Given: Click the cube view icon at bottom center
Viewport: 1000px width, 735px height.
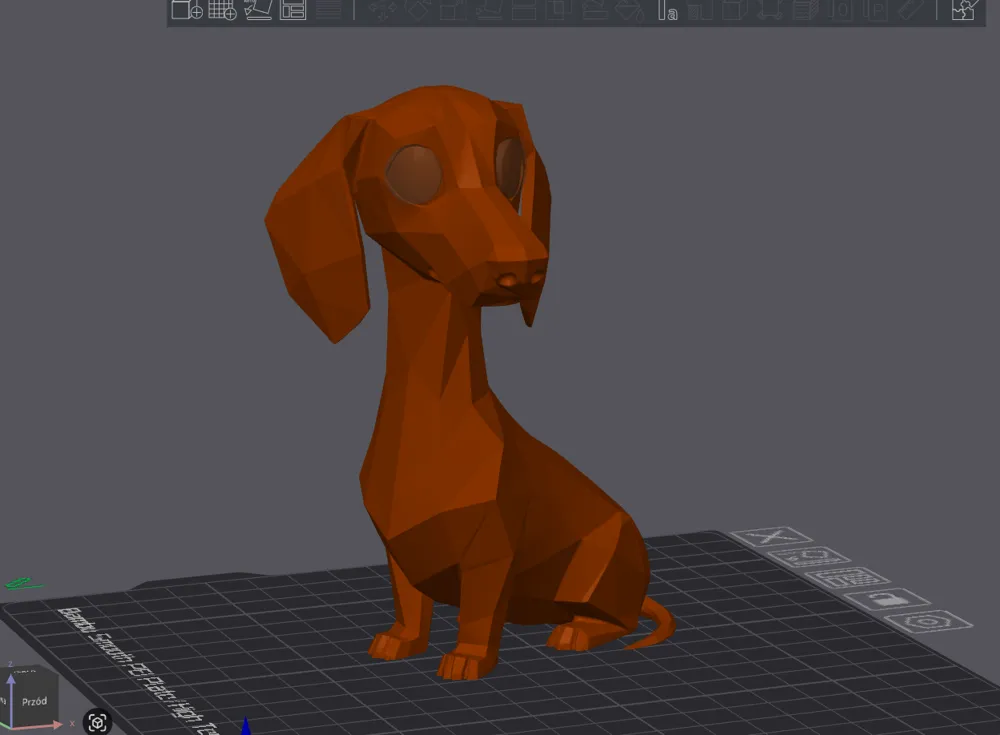Looking at the screenshot, I should (x=97, y=722).
